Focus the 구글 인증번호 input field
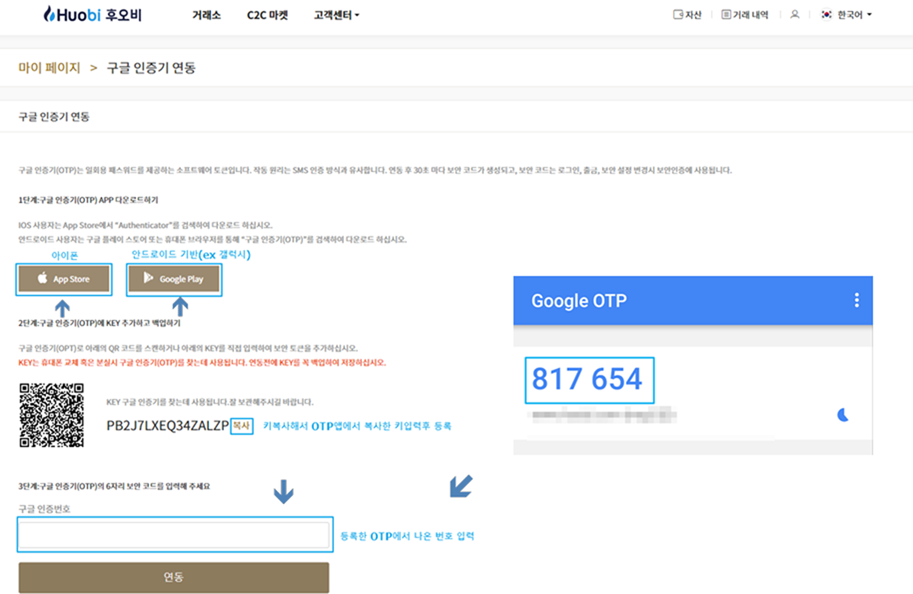 [x=174, y=534]
